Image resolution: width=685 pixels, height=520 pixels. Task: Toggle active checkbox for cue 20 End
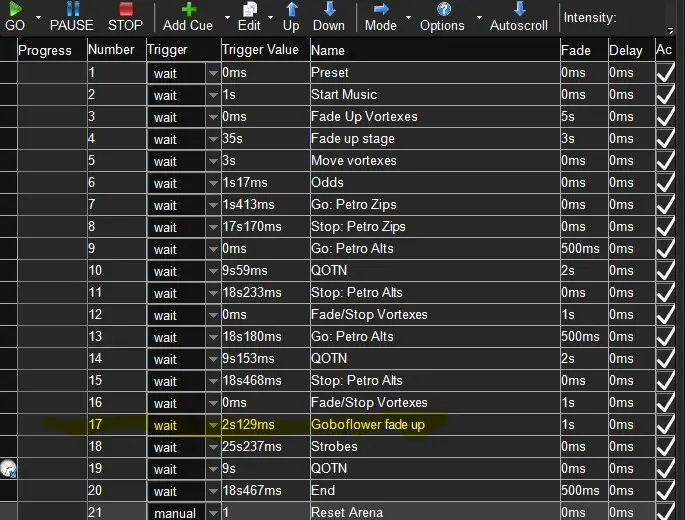(665, 491)
